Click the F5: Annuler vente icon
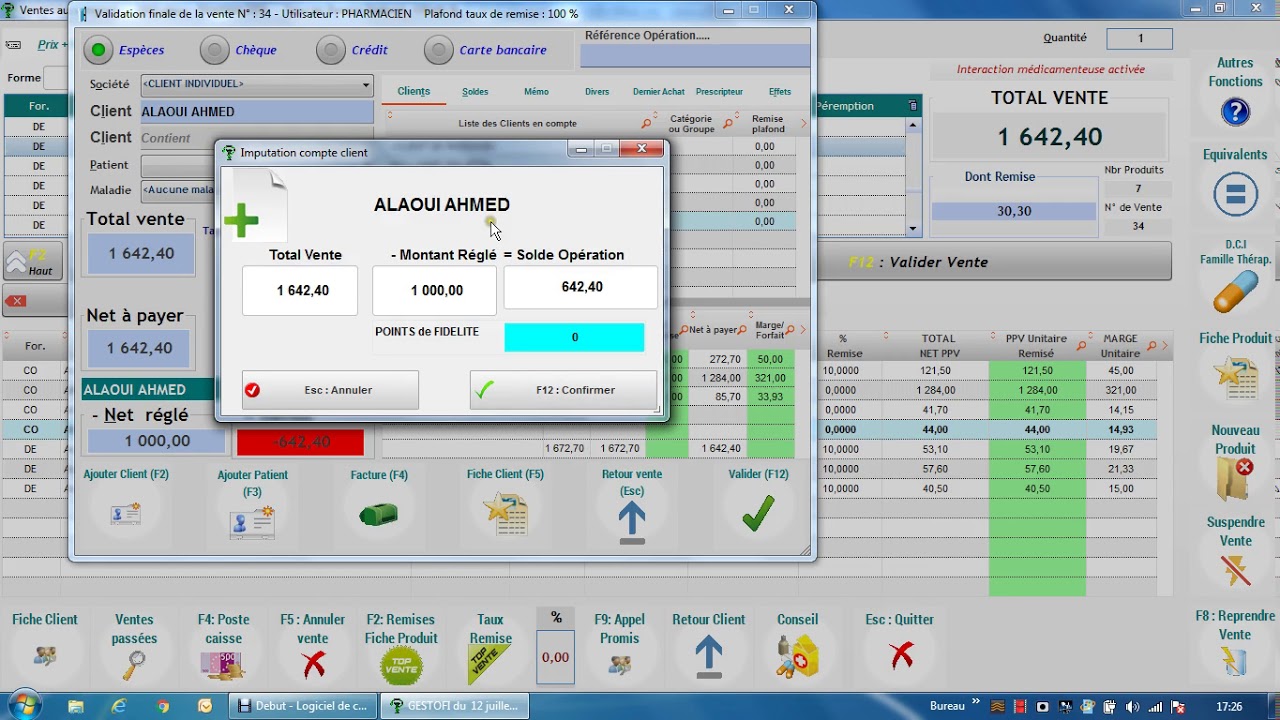 coord(313,664)
